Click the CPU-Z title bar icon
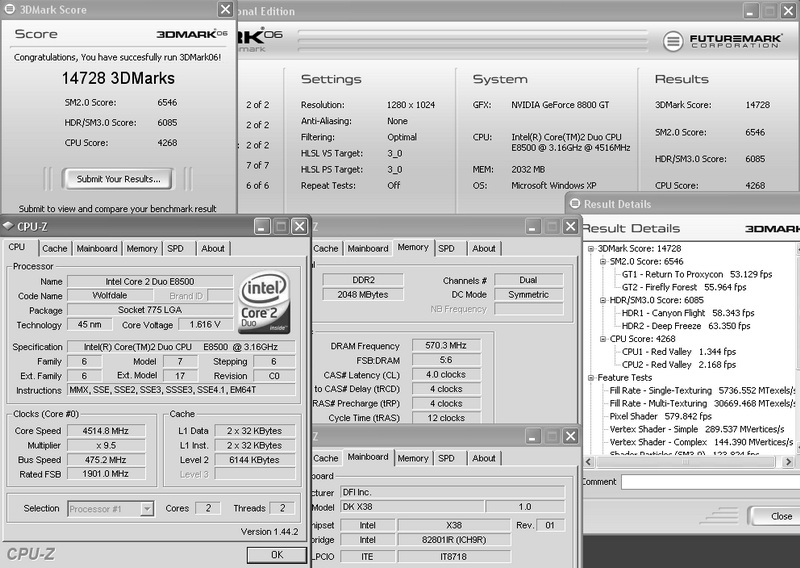This screenshot has height=568, width=800. click(x=8, y=226)
